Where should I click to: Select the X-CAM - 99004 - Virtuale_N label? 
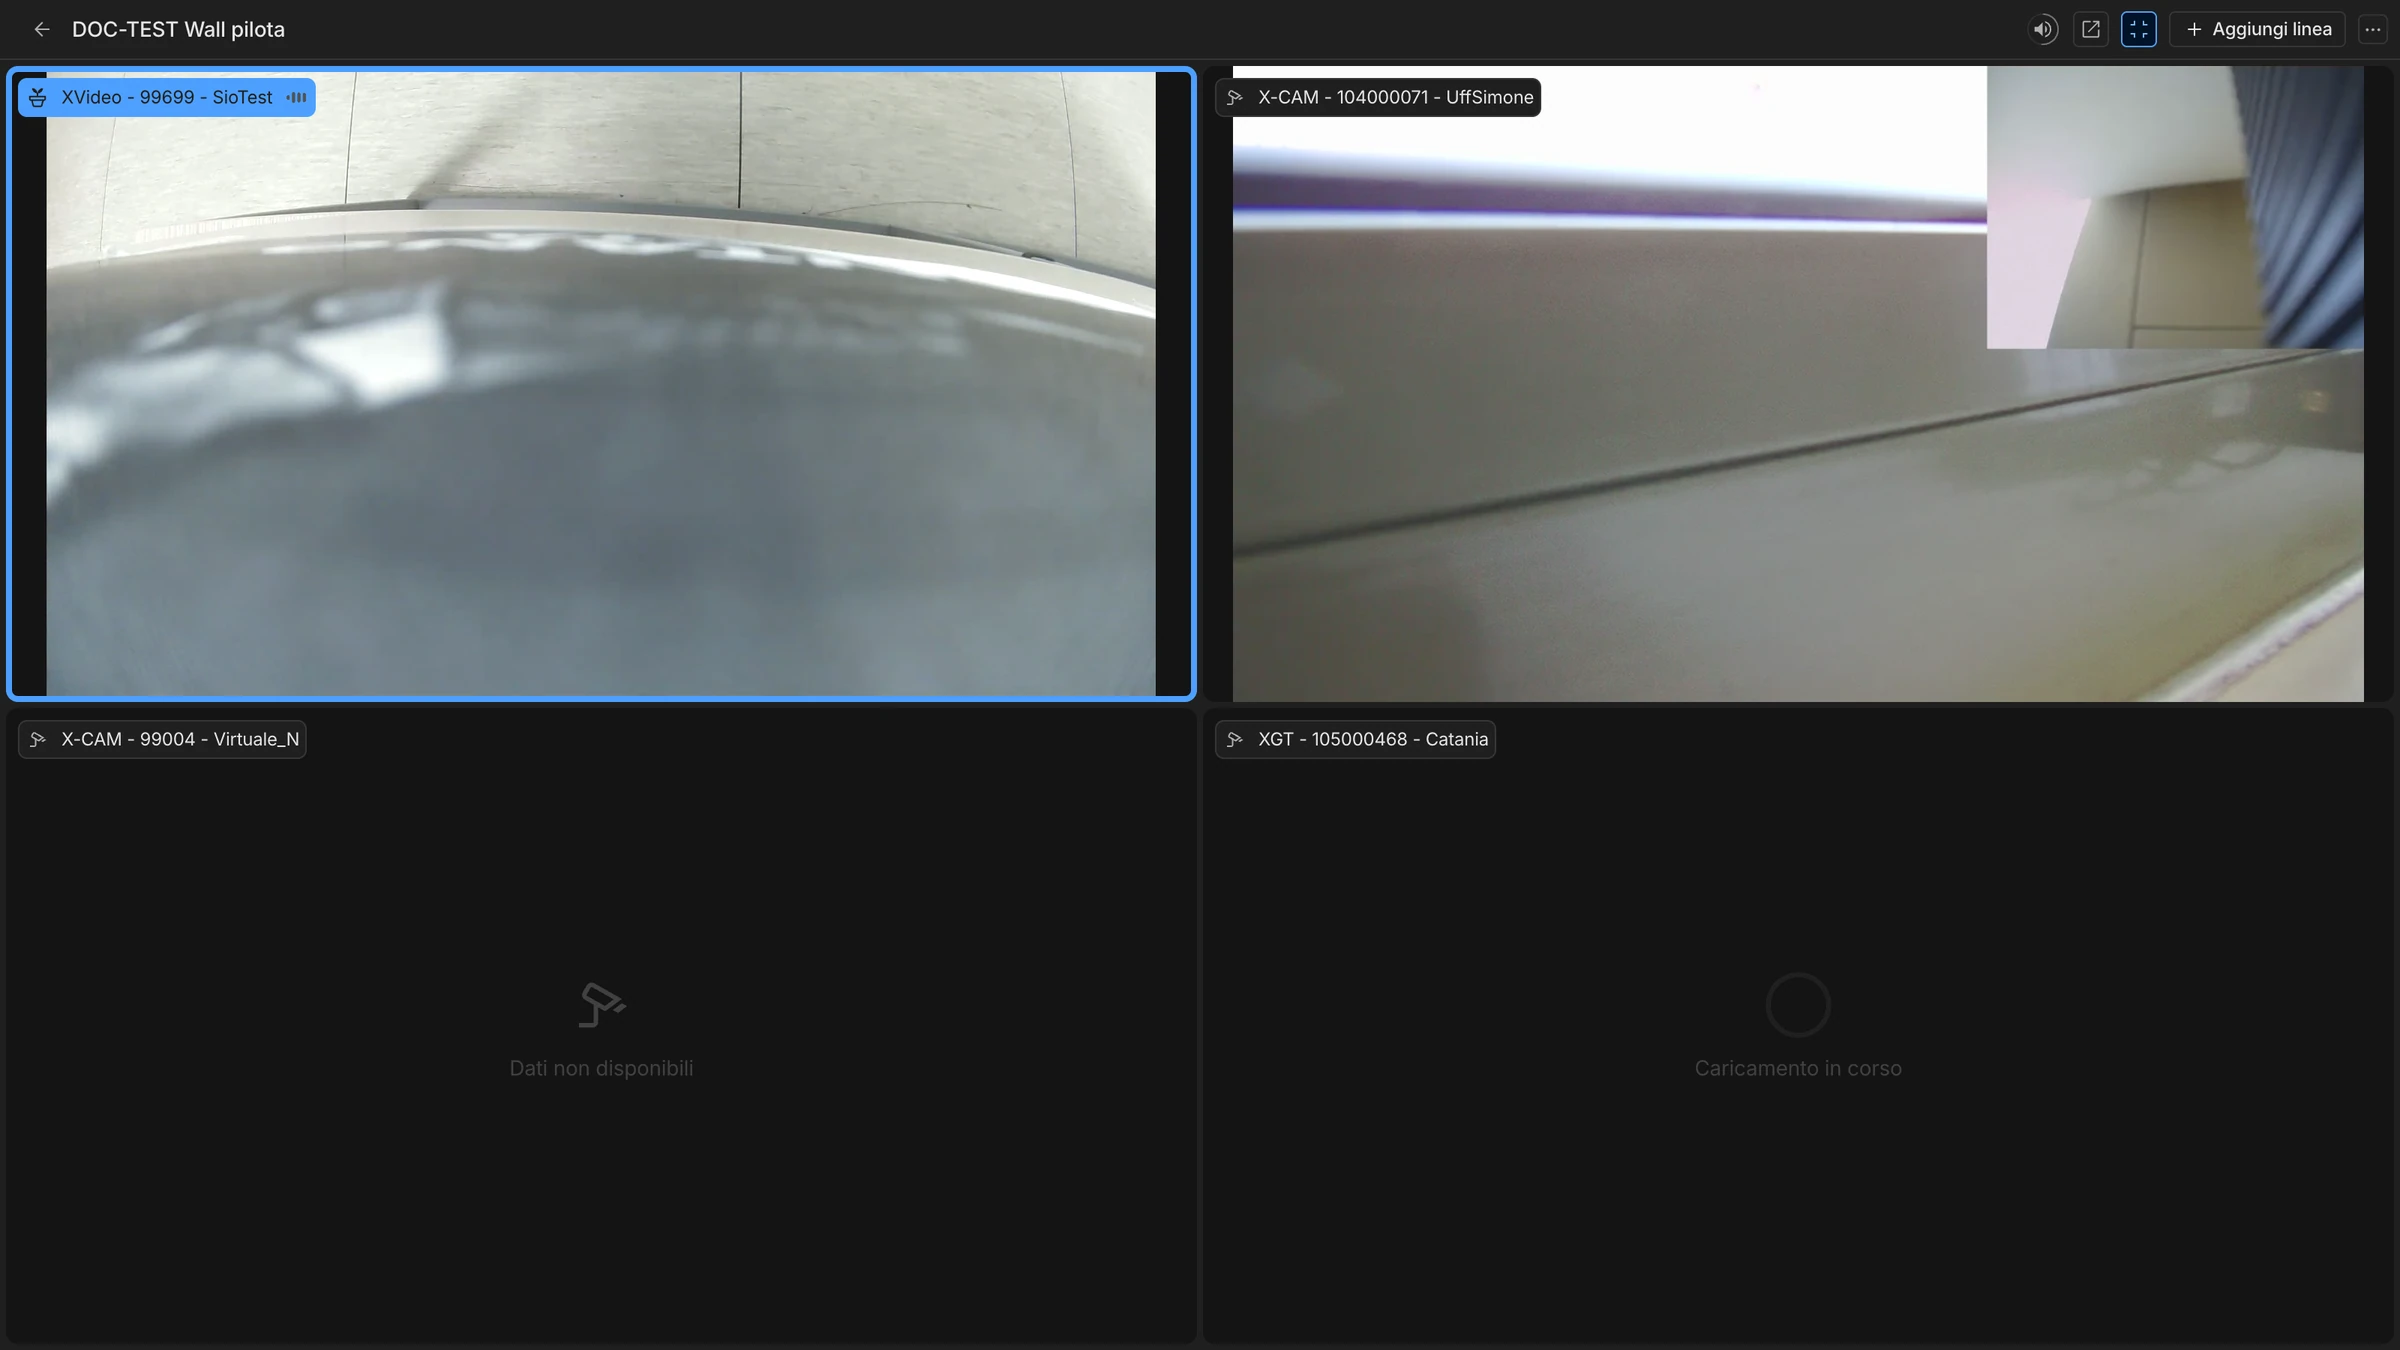[x=162, y=739]
